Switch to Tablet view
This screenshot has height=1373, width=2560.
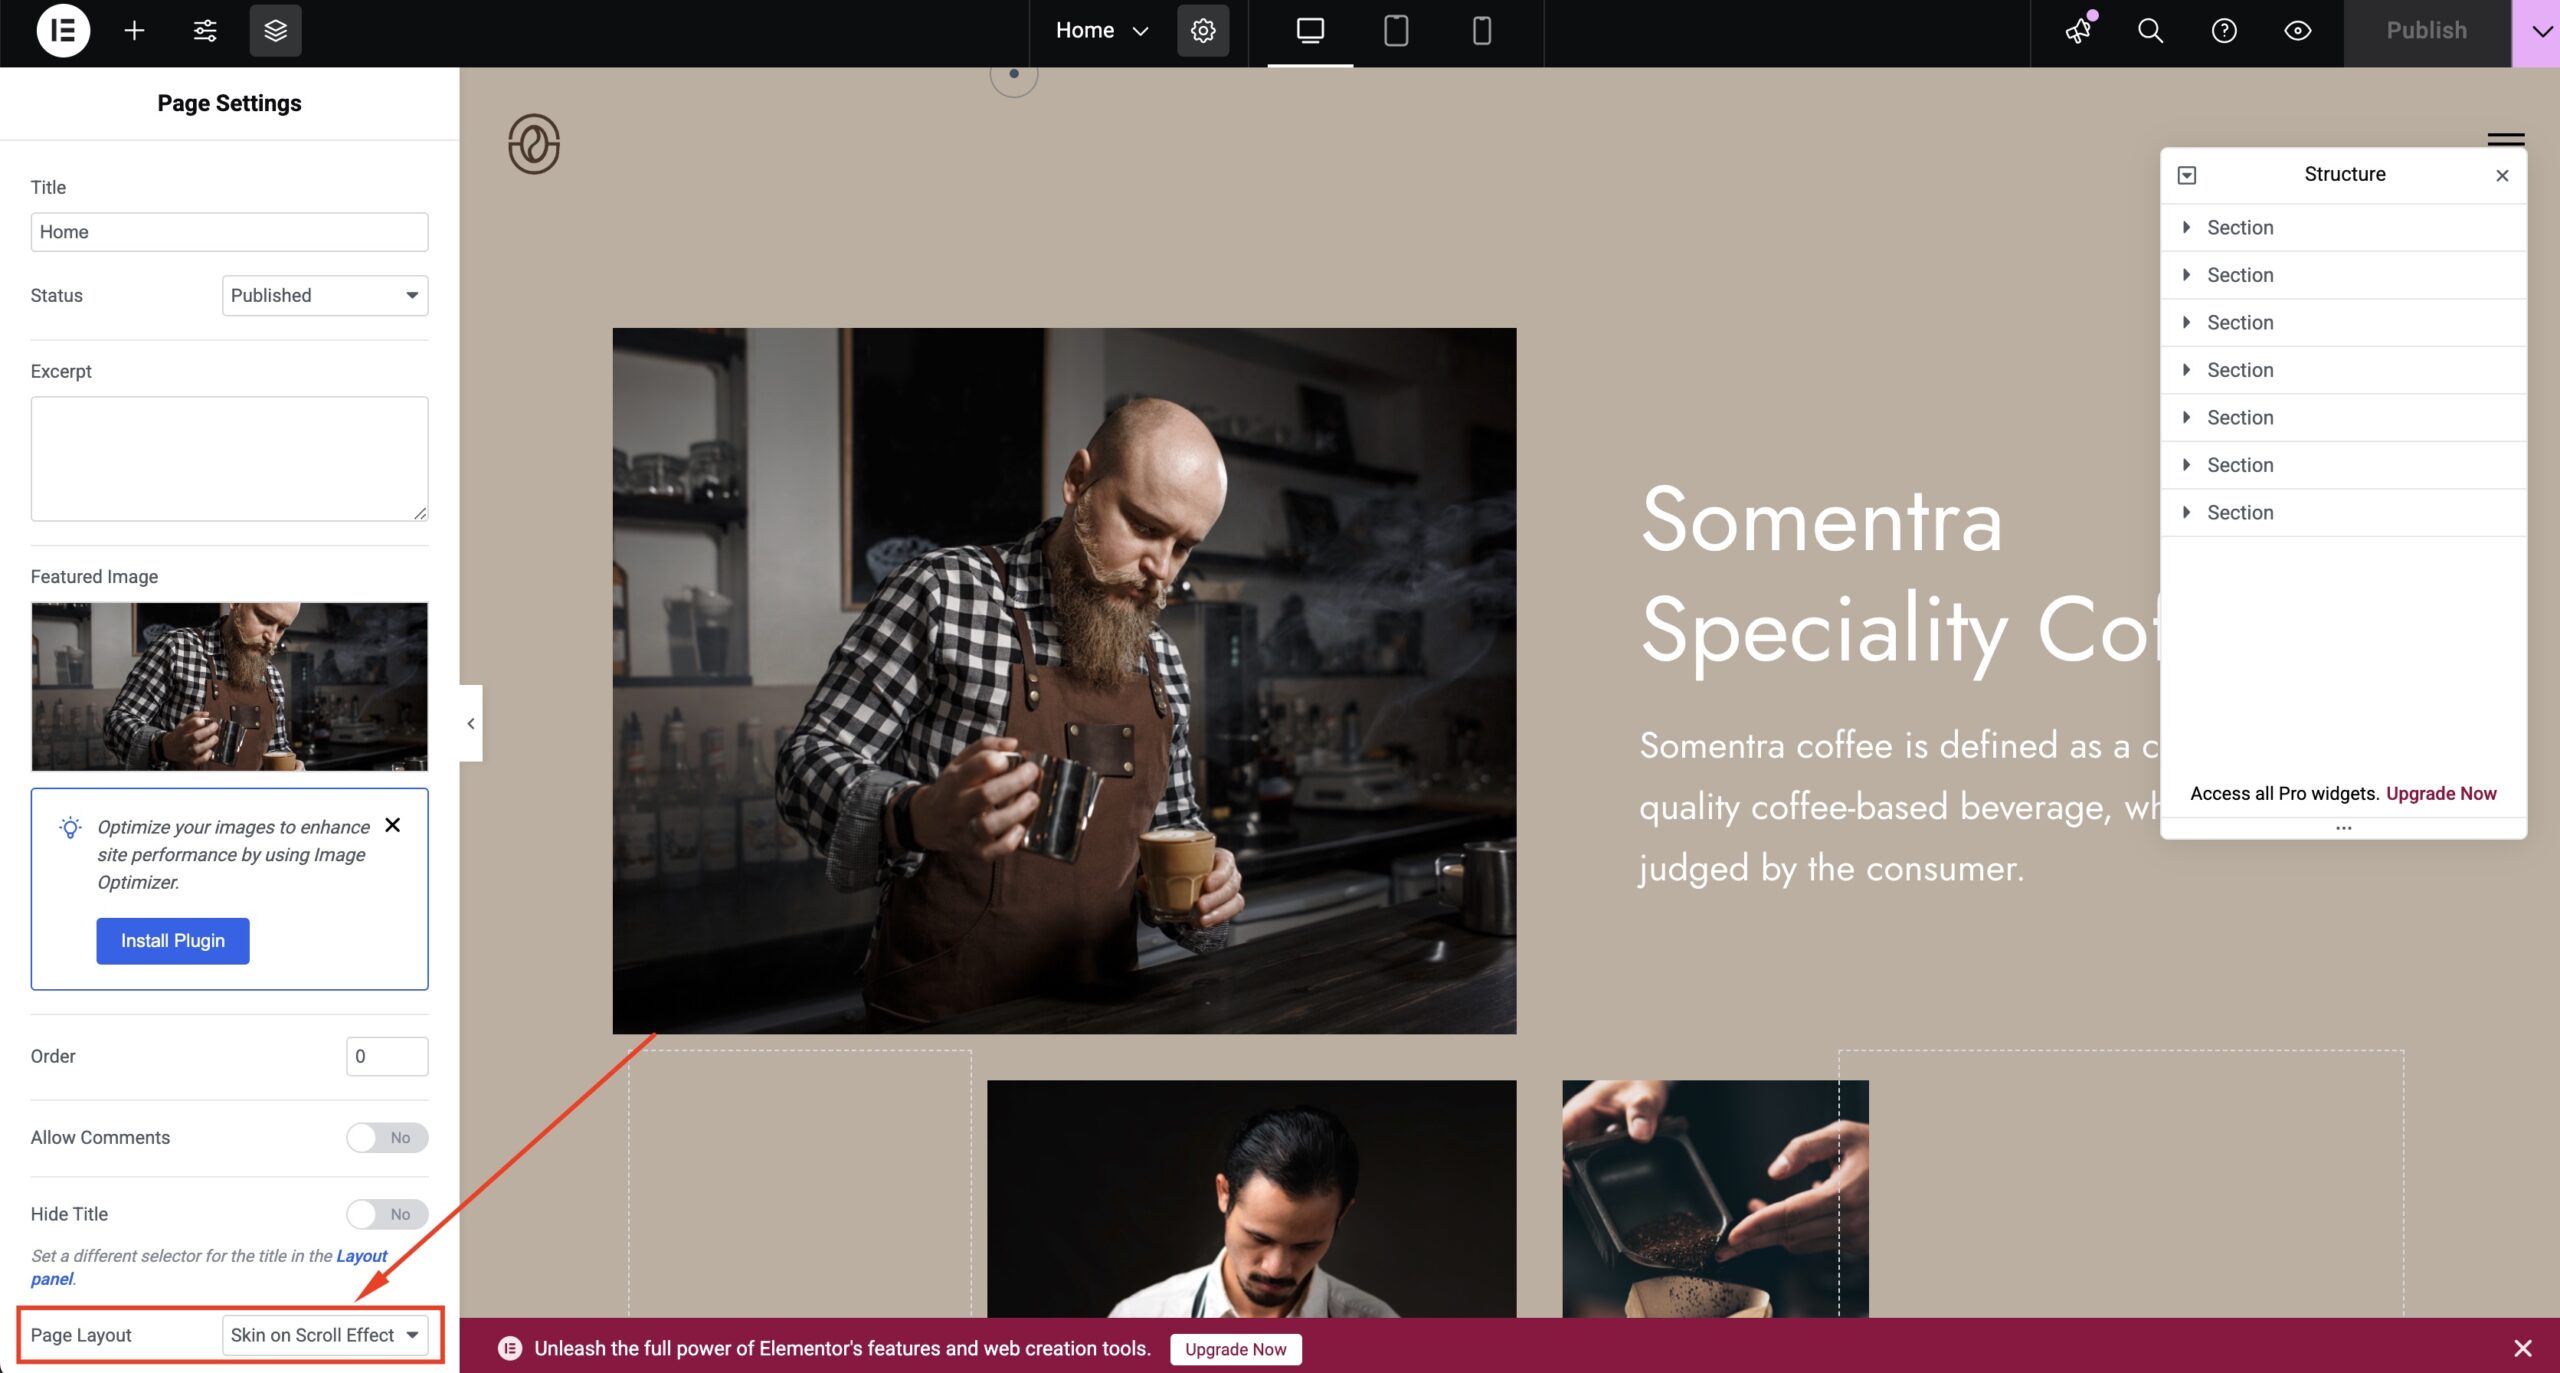pos(1396,30)
